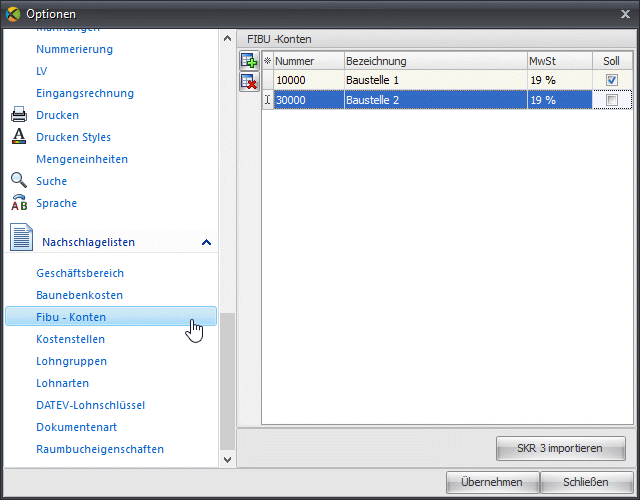The width and height of the screenshot is (640, 500).
Task: Click the row indicator of the 30000 row
Action: point(267,100)
